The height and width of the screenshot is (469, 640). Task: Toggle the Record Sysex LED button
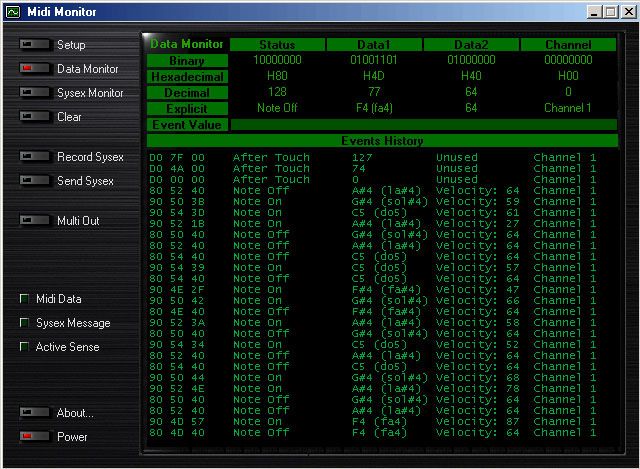(35, 156)
